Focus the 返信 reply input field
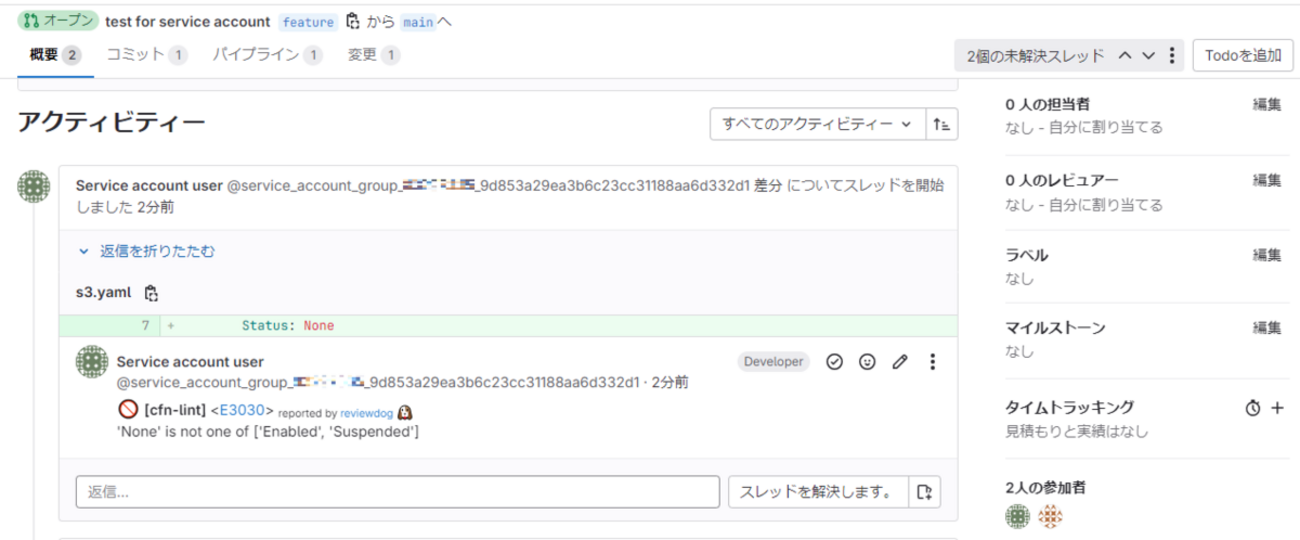The height and width of the screenshot is (540, 1300). 398,491
